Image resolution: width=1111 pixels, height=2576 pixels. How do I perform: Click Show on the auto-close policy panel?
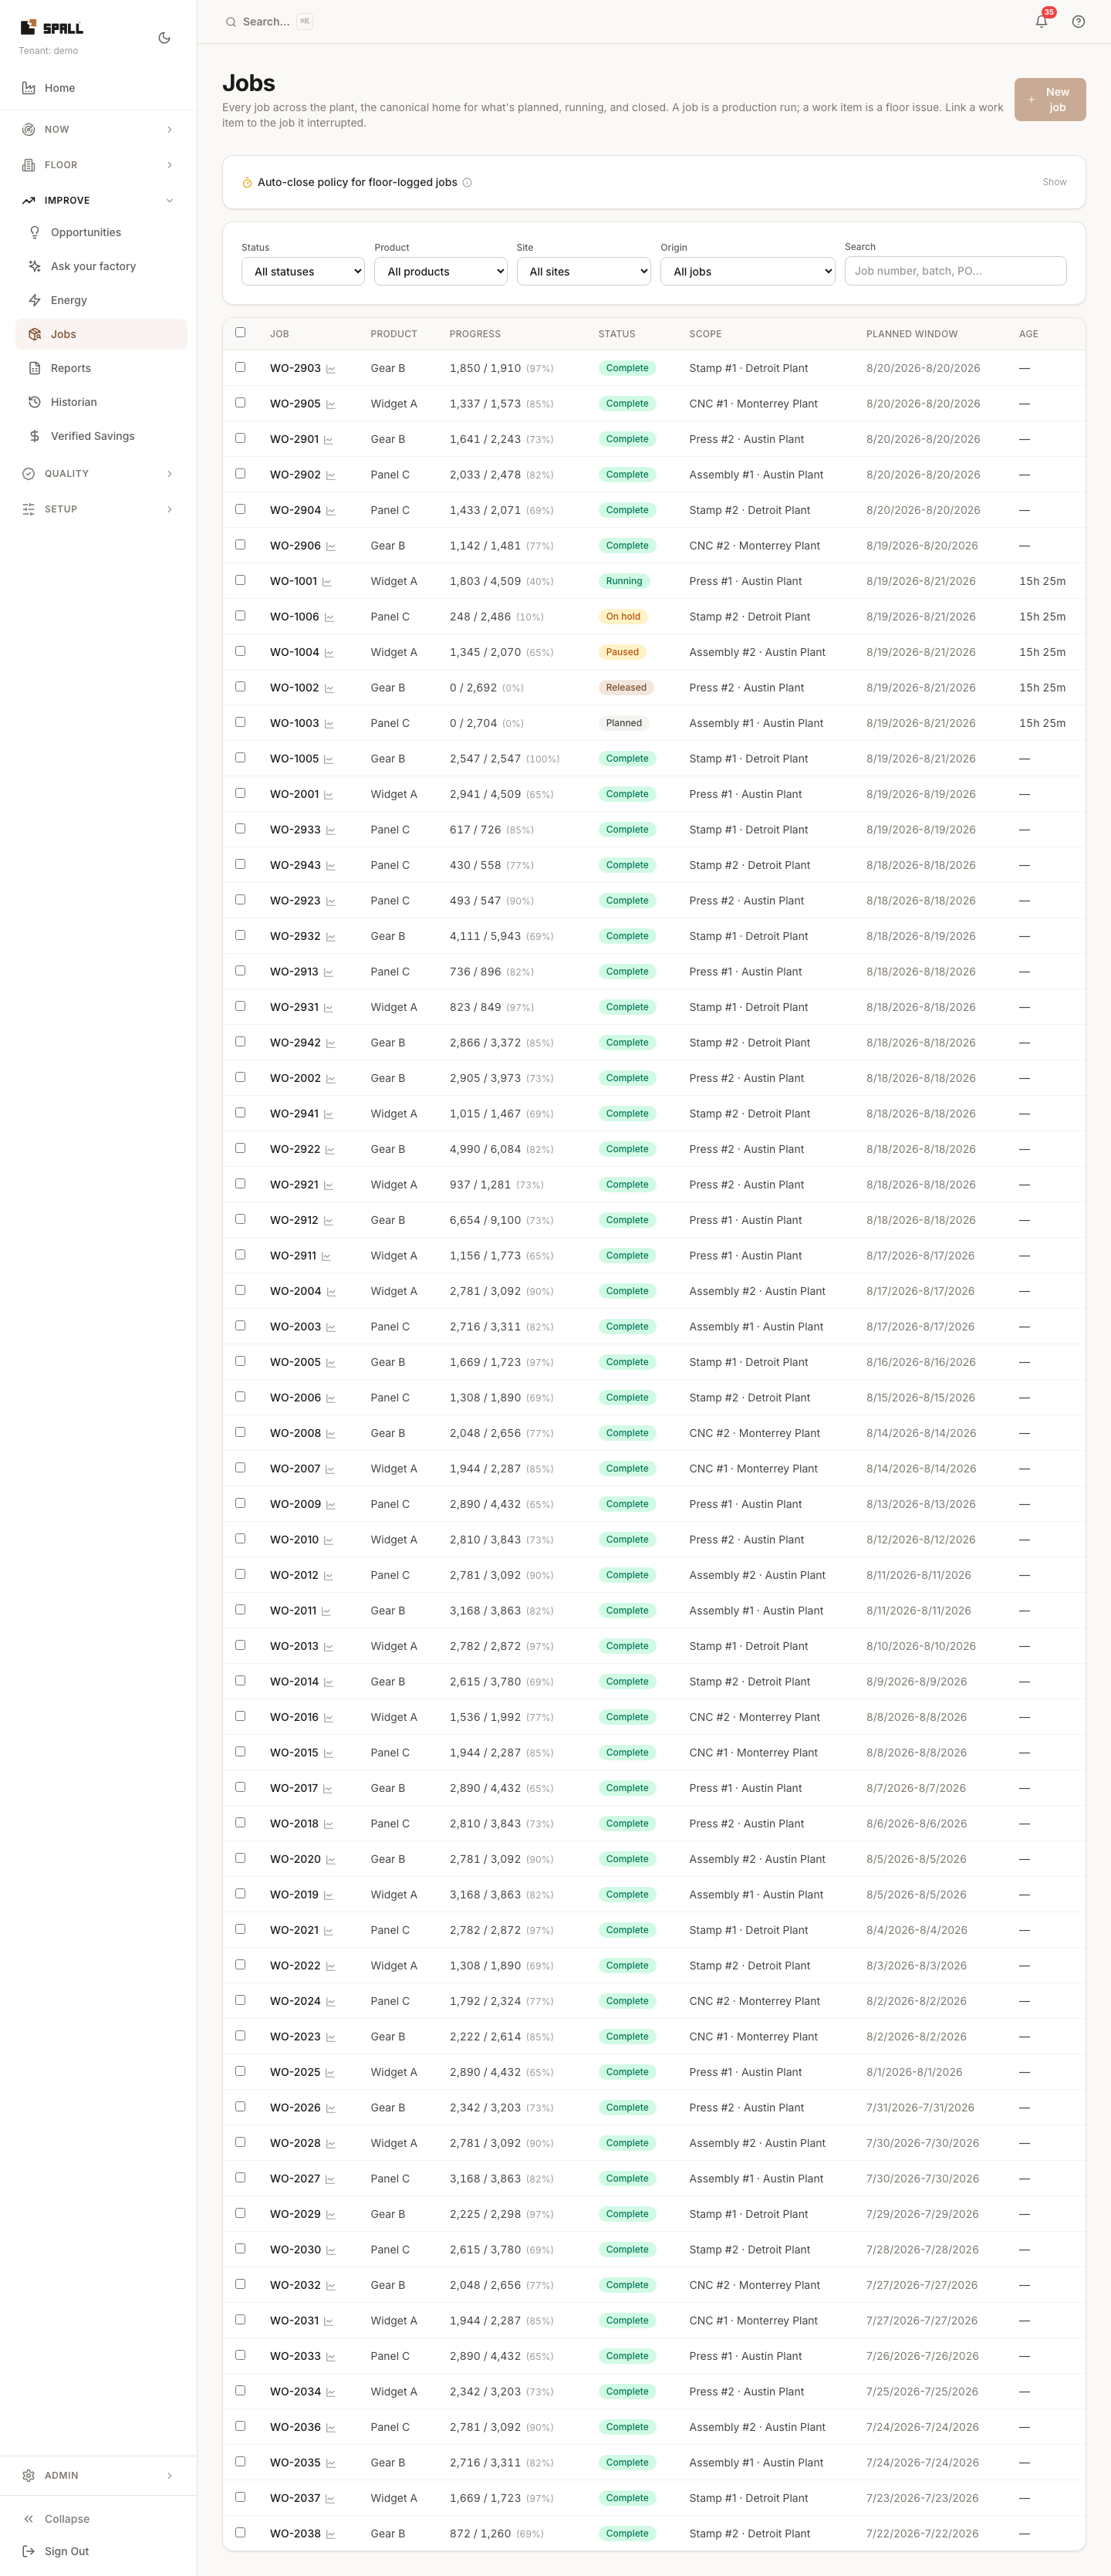coord(1054,182)
